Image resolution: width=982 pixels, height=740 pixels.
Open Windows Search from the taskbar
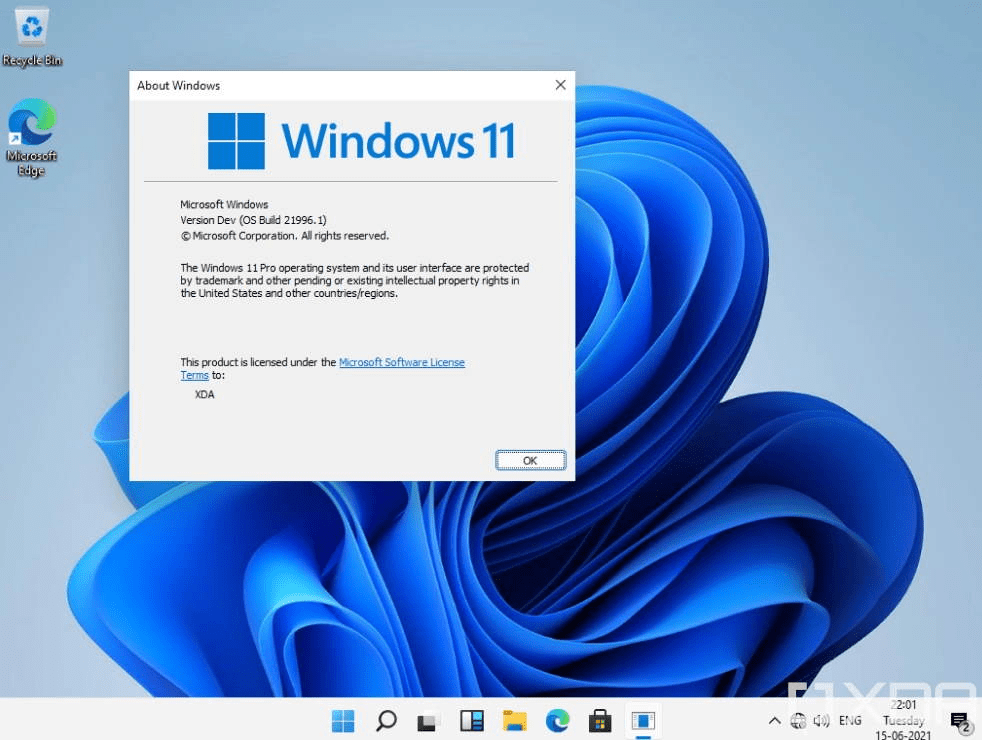coord(386,720)
